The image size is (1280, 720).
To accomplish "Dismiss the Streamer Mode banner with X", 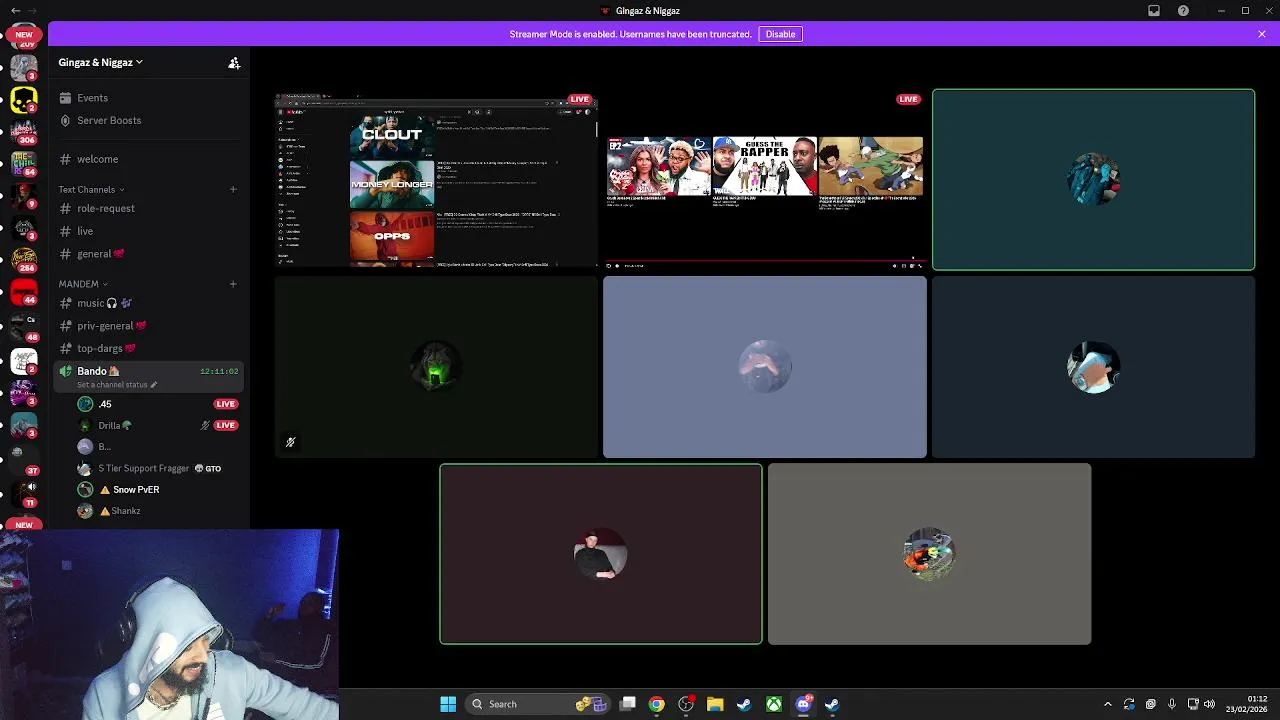I will 1262,34.
